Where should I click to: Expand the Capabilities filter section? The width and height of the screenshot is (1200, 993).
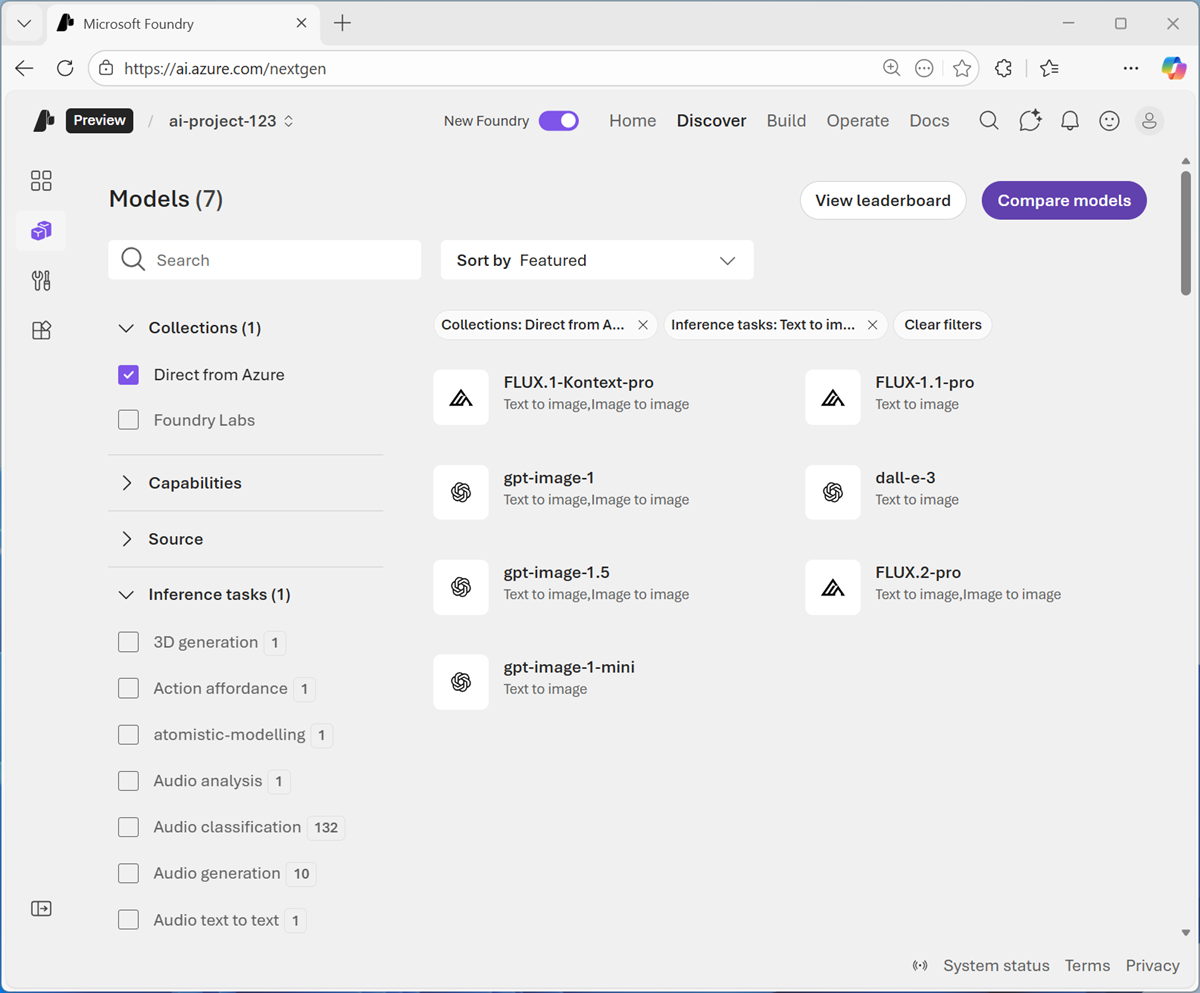(194, 483)
